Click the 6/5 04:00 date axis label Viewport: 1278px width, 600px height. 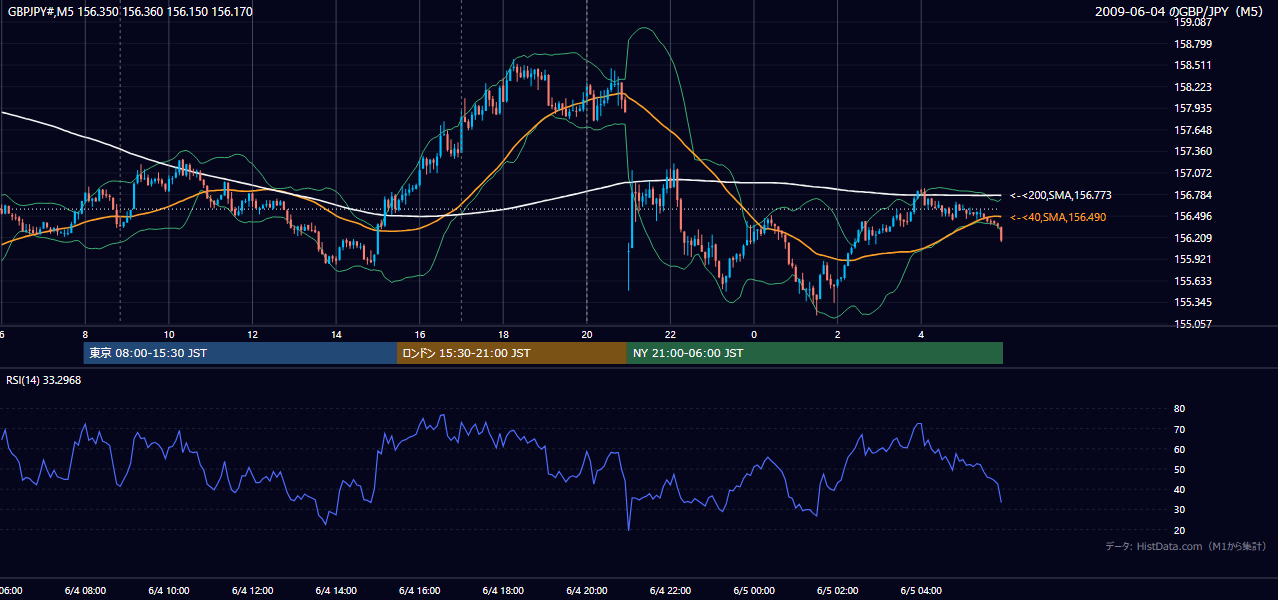point(921,591)
